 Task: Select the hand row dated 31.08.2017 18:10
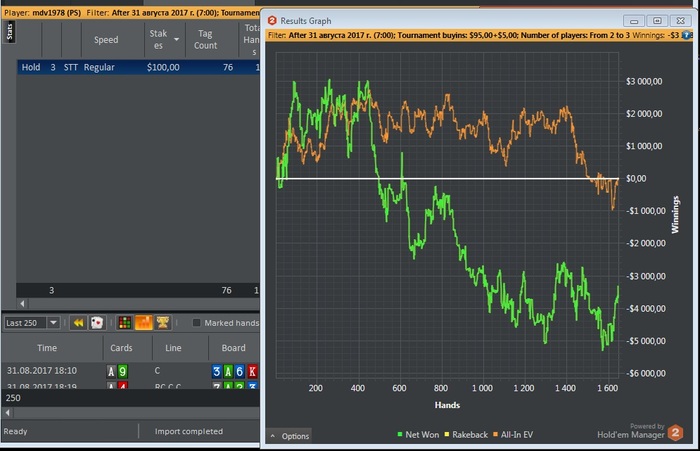(131, 371)
